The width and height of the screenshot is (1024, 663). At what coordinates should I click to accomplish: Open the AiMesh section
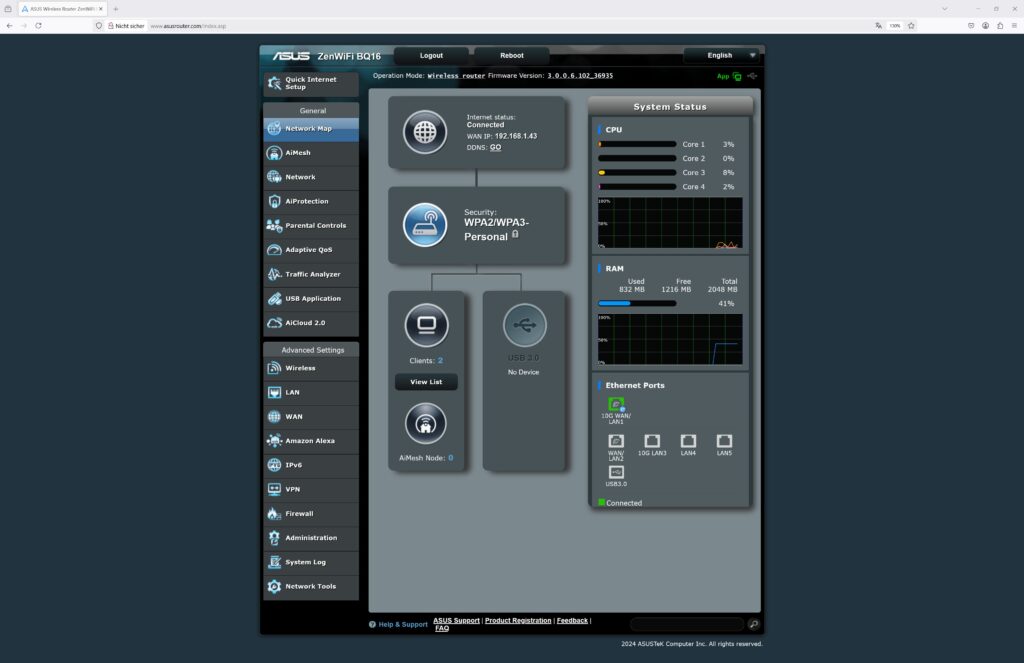point(311,153)
